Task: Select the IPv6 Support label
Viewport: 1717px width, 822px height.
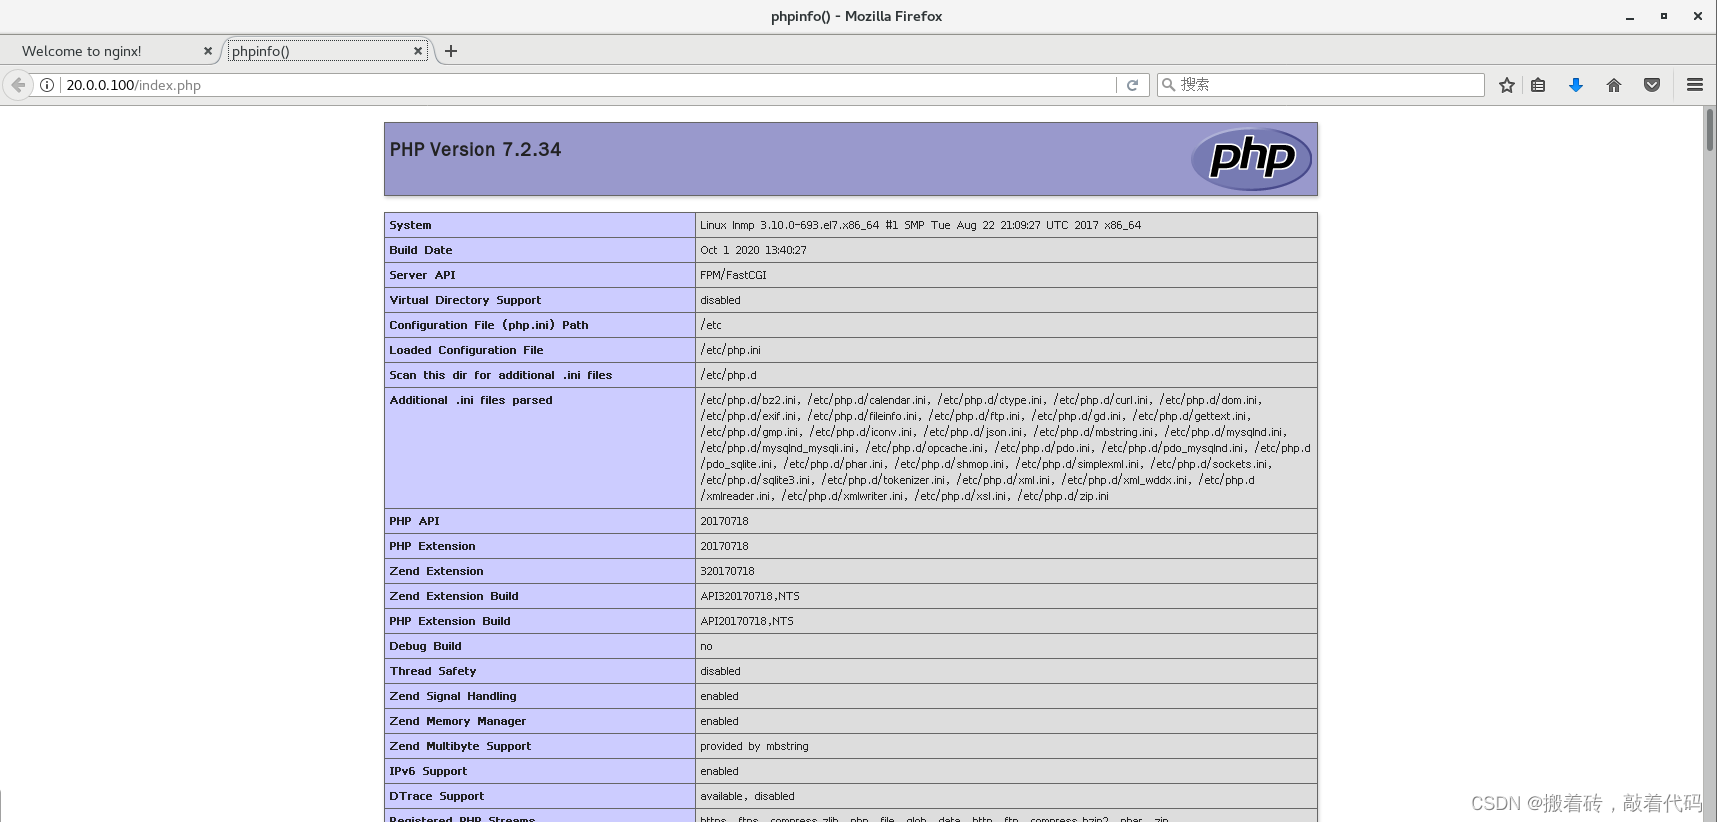Action: click(x=428, y=771)
